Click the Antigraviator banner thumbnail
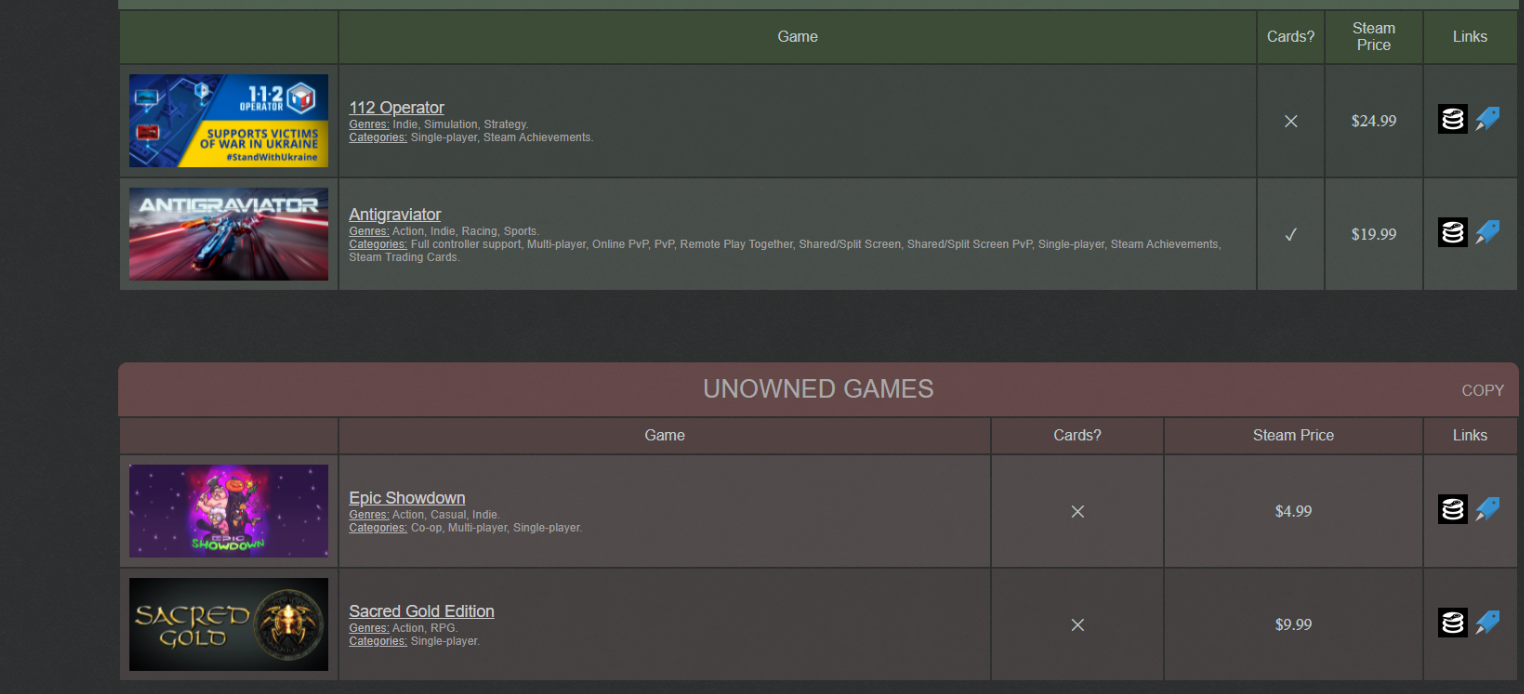This screenshot has width=1524, height=694. click(x=228, y=234)
